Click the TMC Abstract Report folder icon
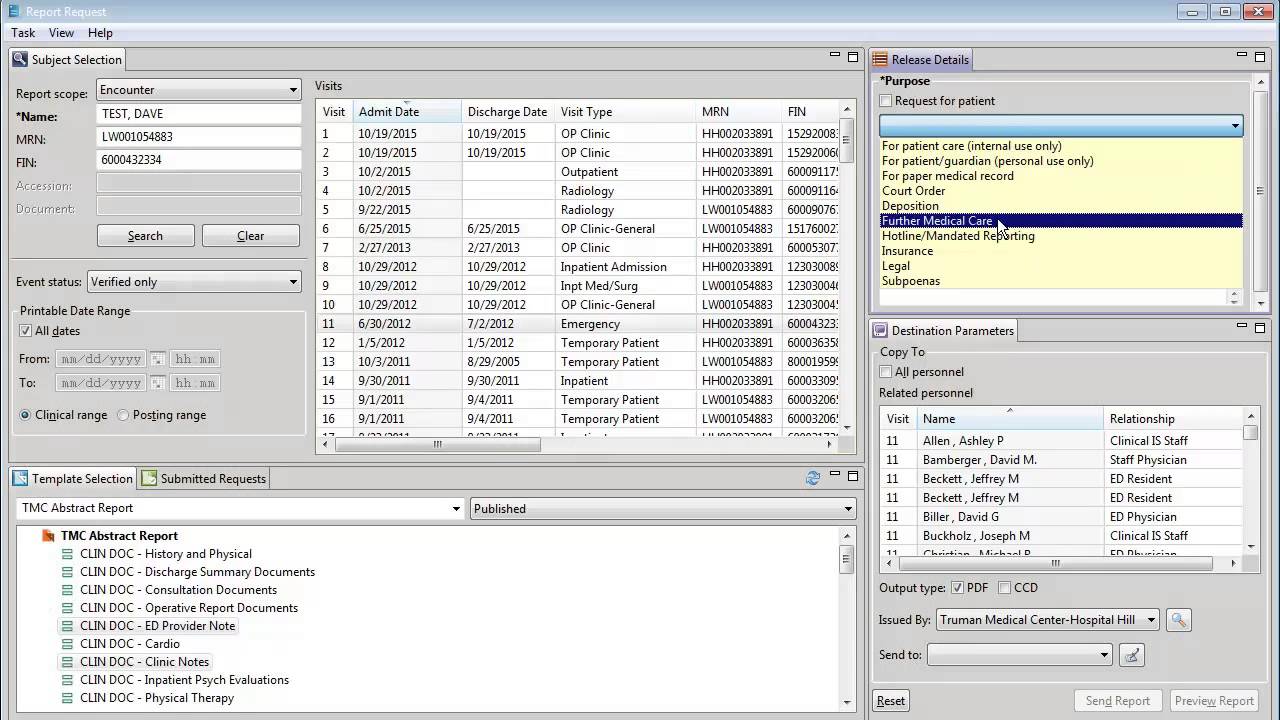1280x720 pixels. pyautogui.click(x=48, y=536)
